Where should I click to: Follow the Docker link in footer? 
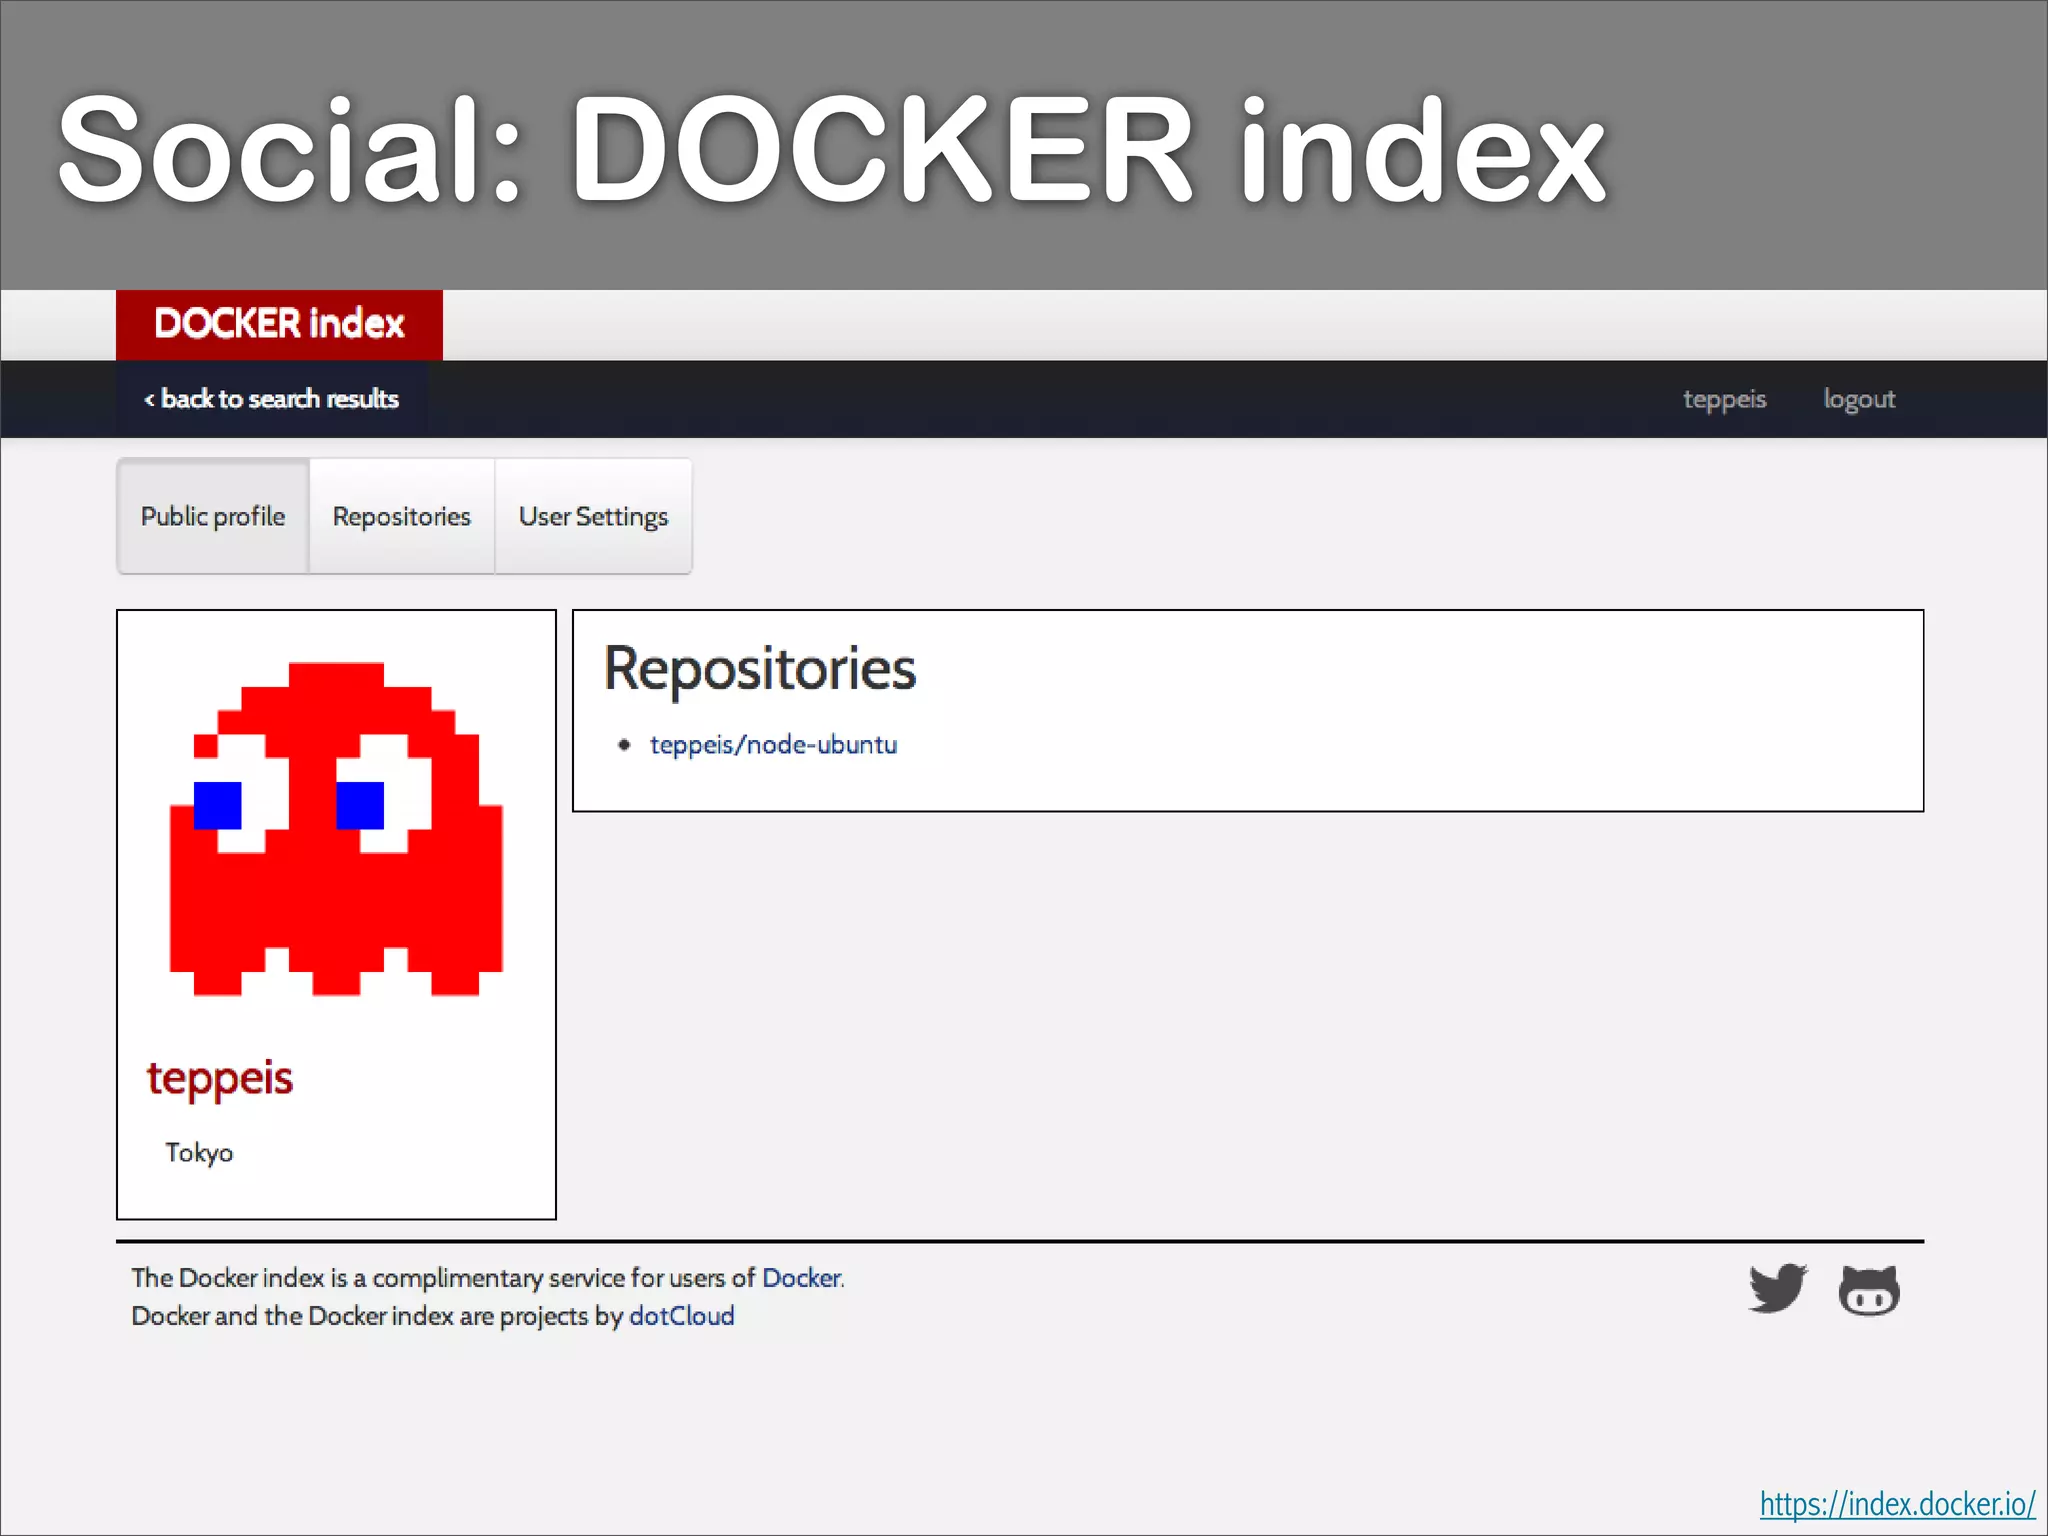click(802, 1278)
